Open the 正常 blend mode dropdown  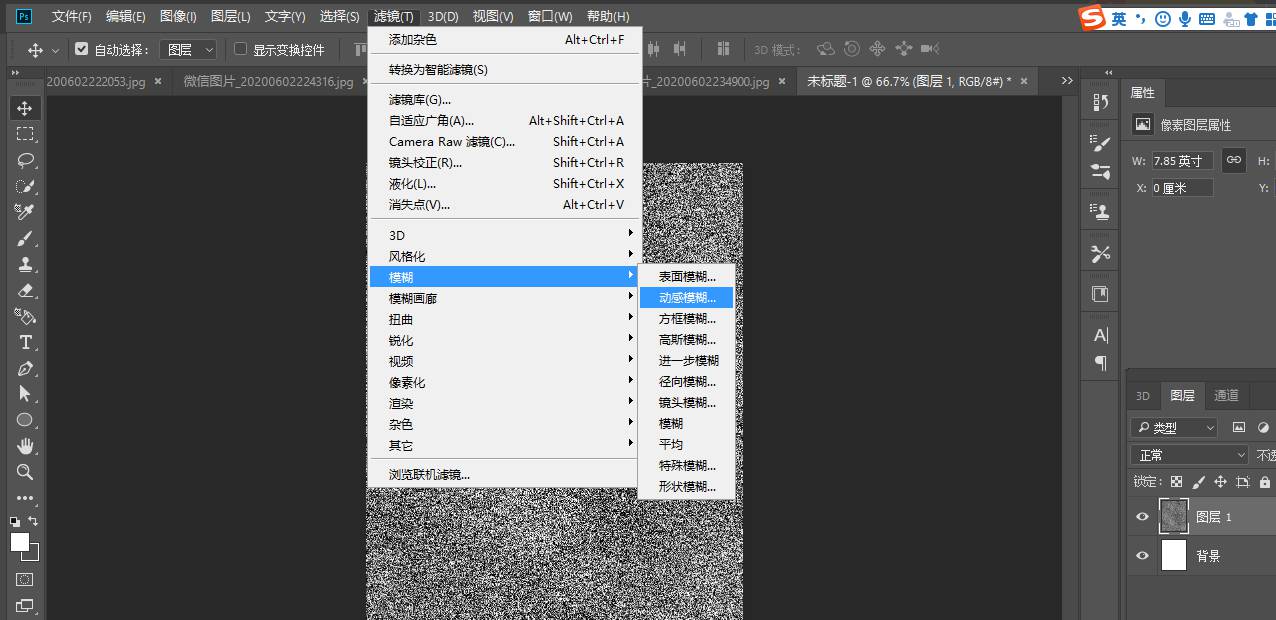(x=1188, y=454)
